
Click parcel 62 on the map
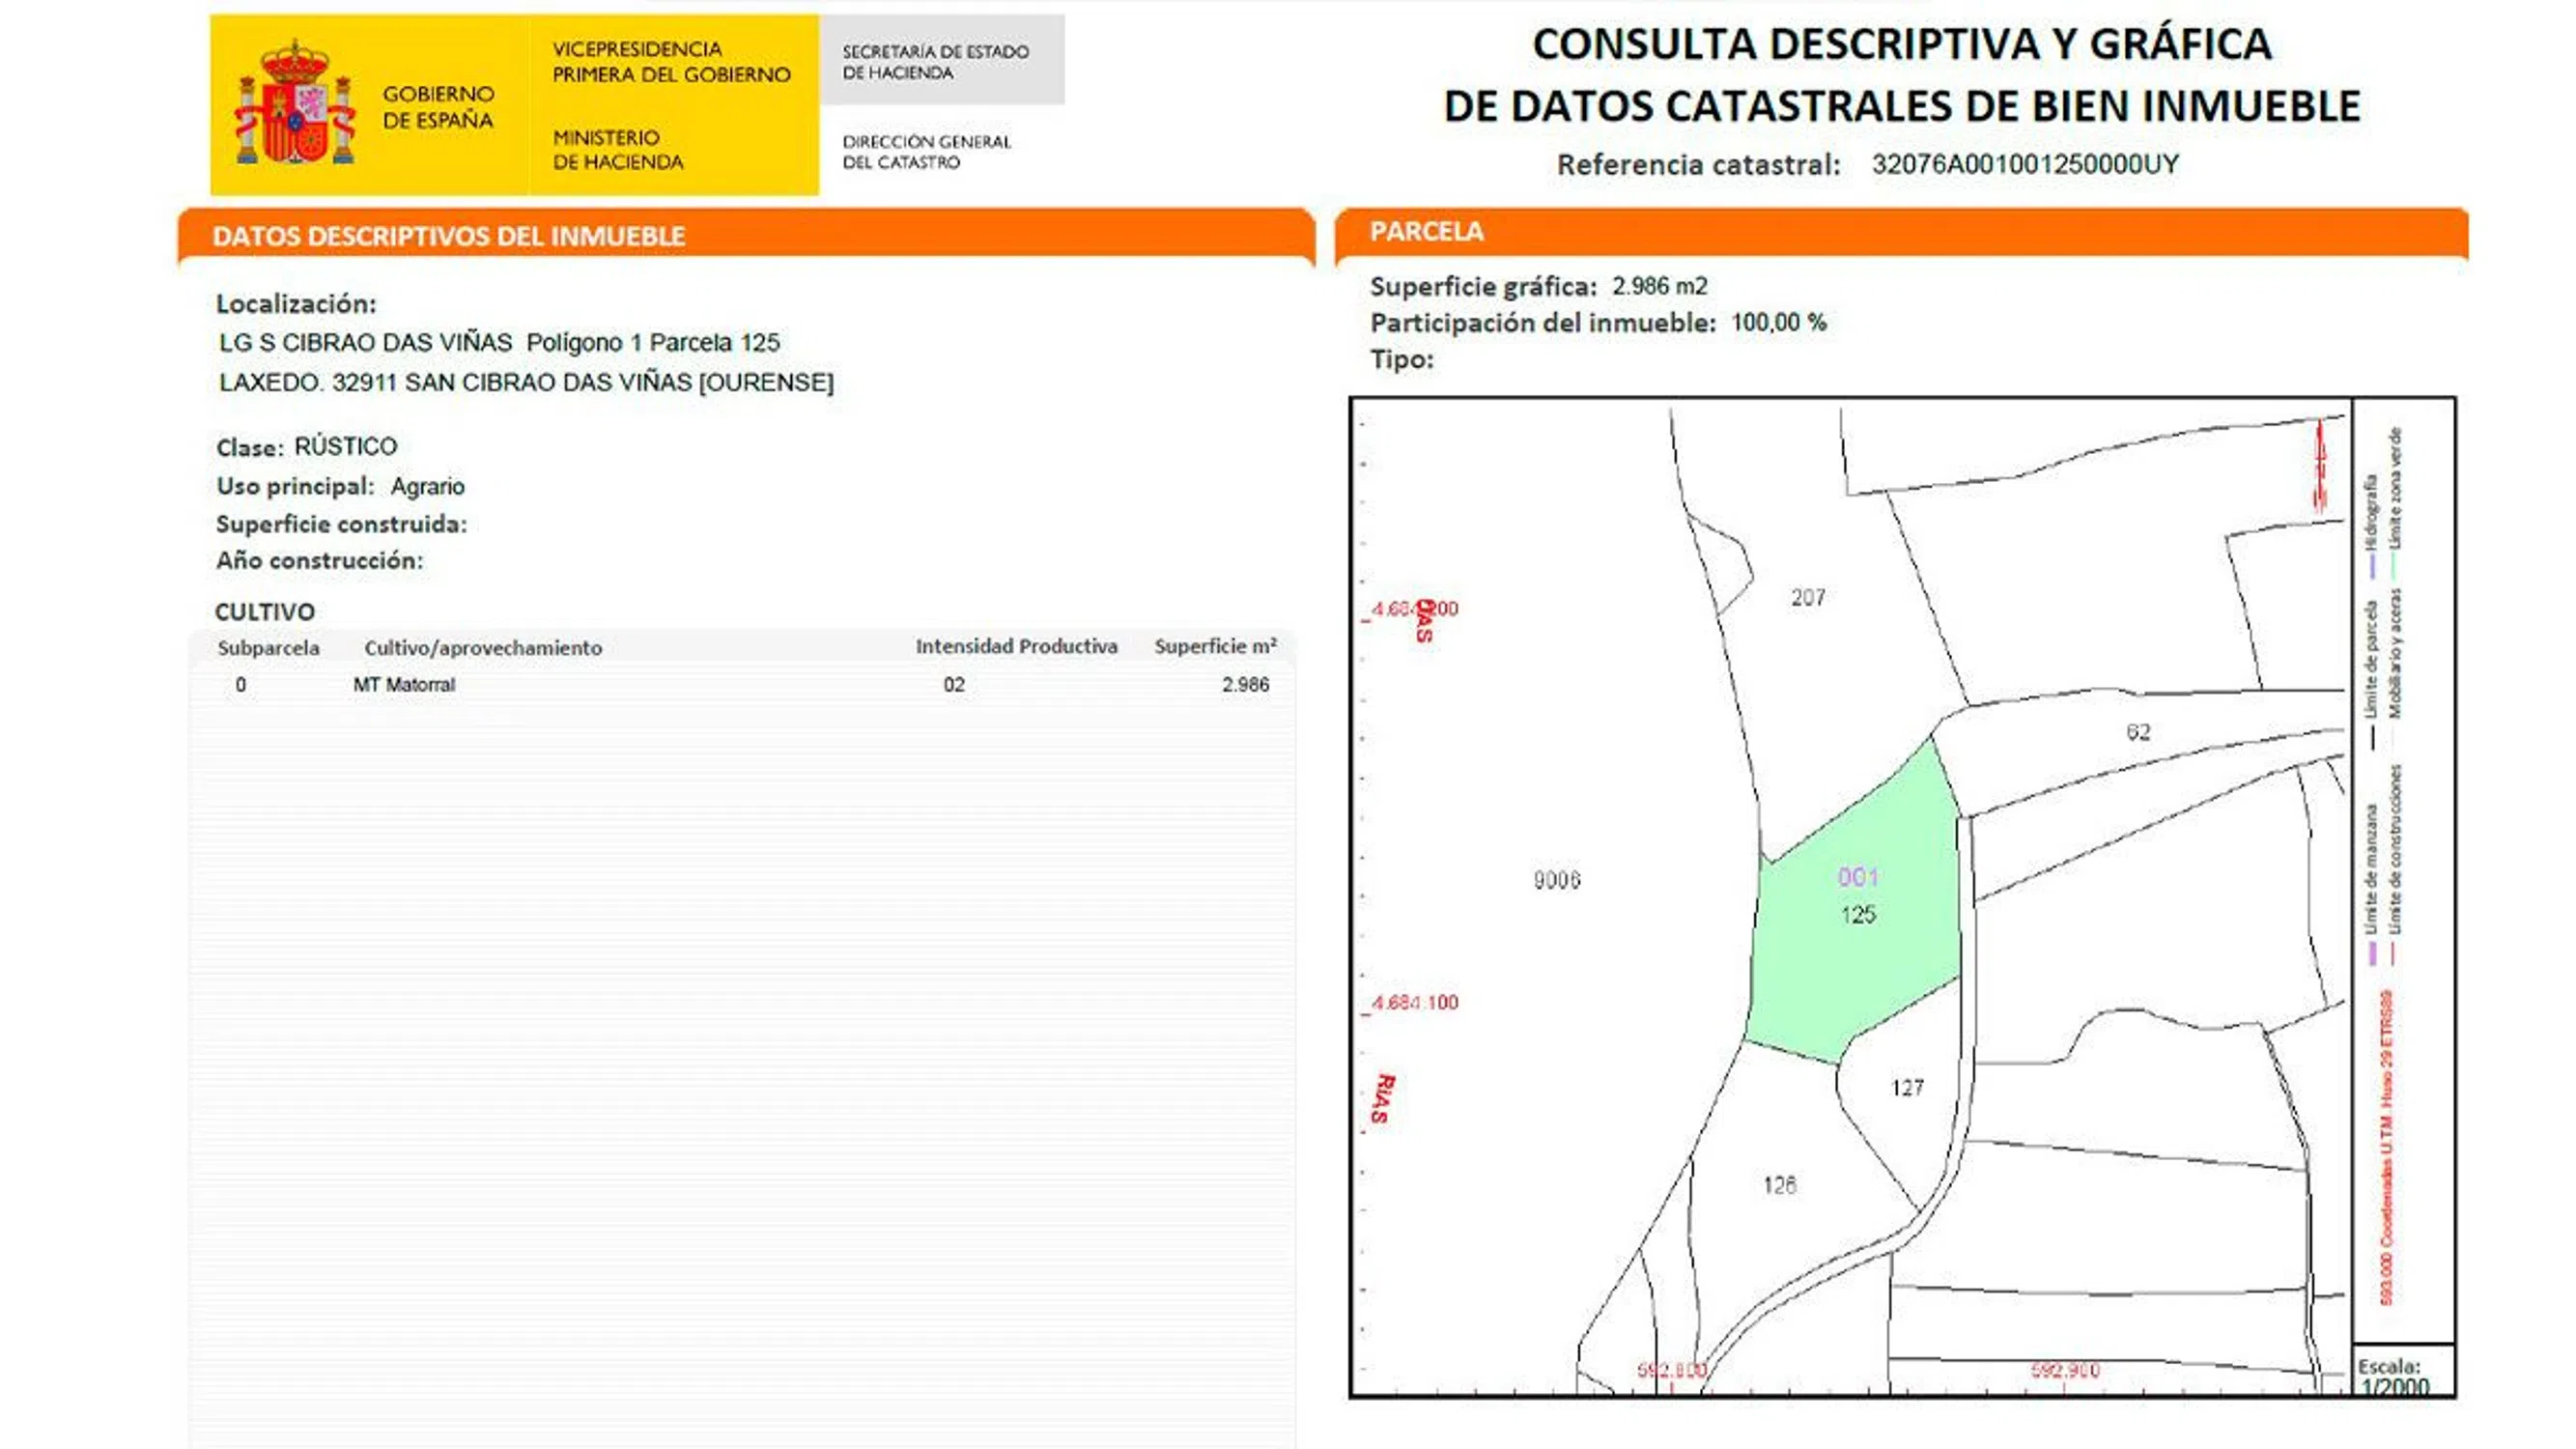[2138, 732]
